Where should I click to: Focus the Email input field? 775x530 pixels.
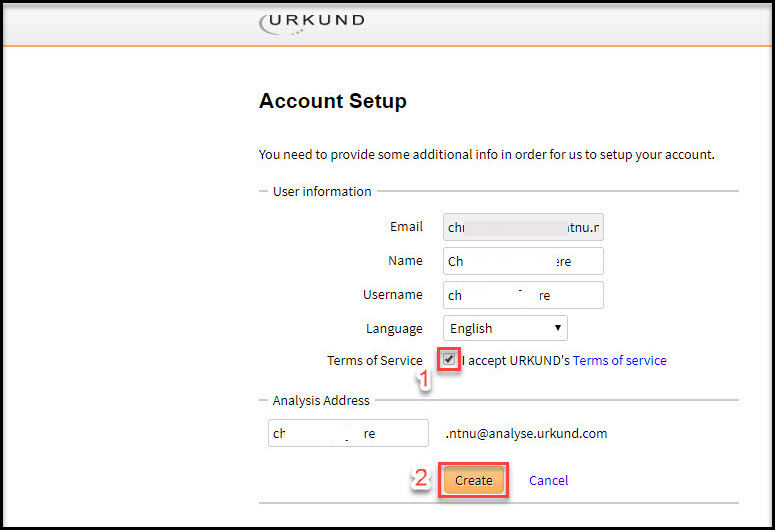pos(523,227)
